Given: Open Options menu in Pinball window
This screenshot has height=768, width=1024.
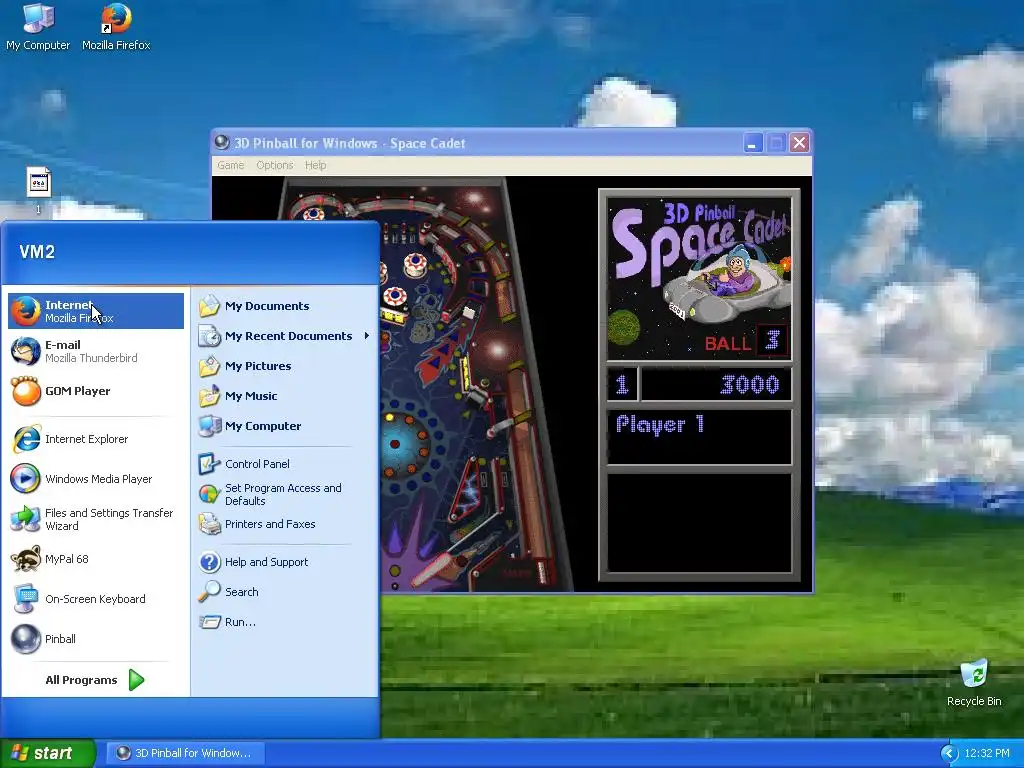Looking at the screenshot, I should pyautogui.click(x=274, y=165).
